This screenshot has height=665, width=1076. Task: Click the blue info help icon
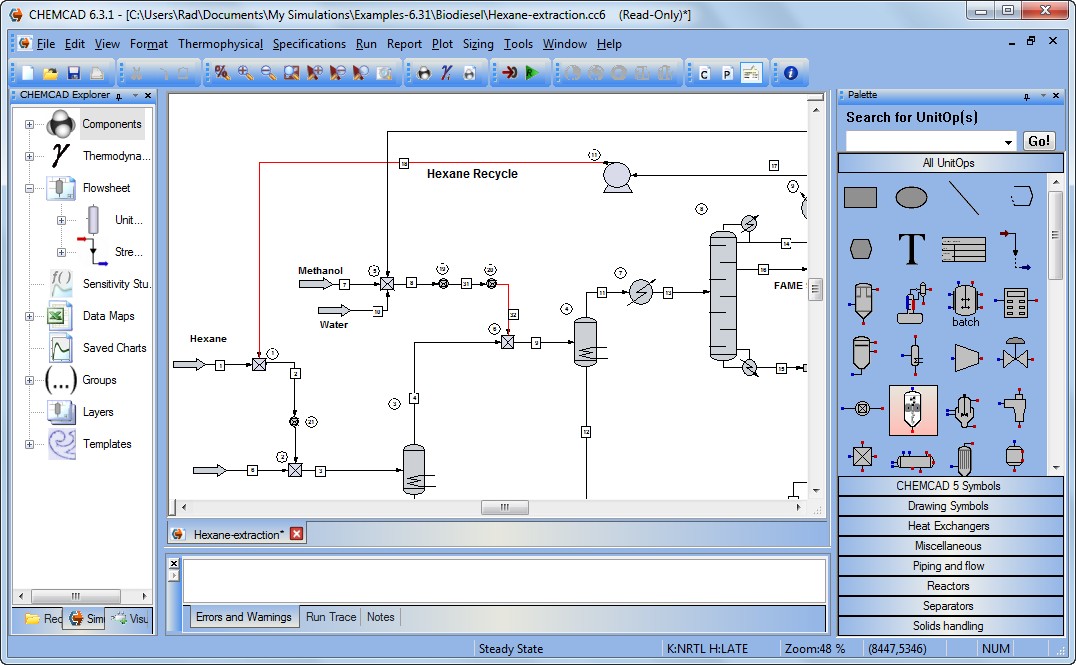click(791, 73)
